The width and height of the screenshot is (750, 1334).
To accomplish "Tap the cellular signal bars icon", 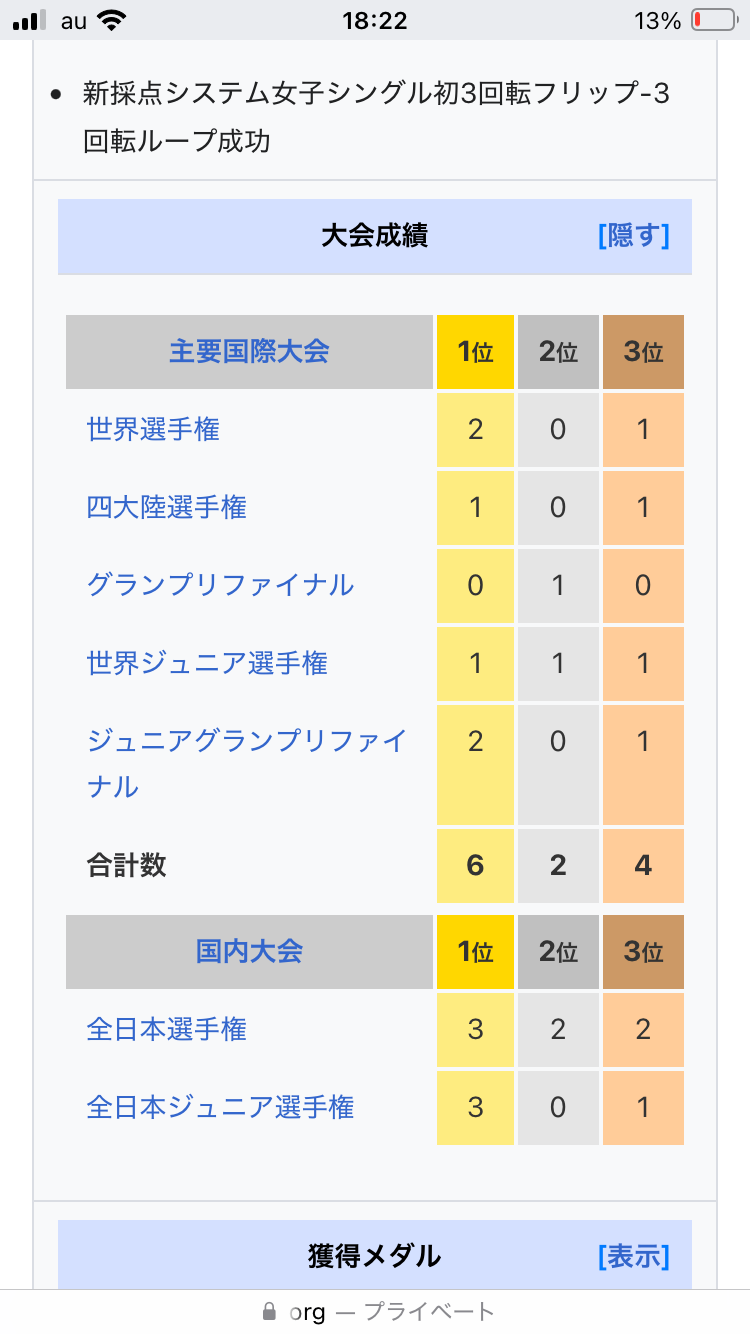I will (30, 20).
